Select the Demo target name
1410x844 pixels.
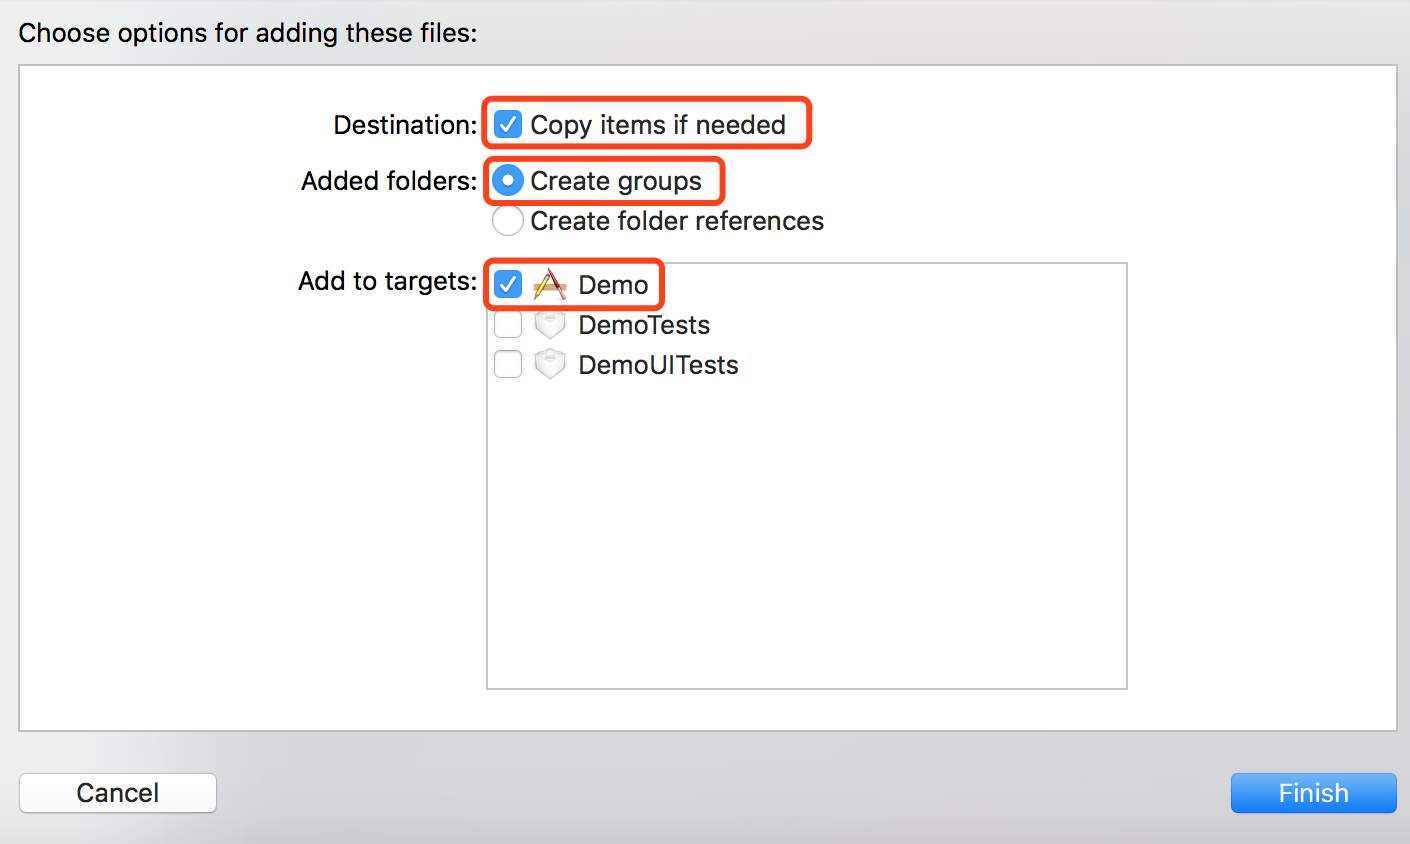[613, 285]
